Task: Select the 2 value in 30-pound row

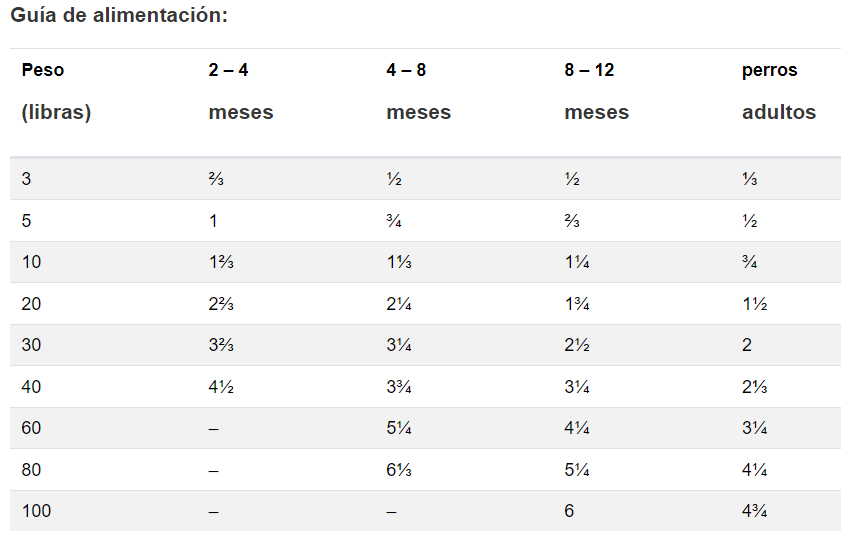Action: coord(747,345)
